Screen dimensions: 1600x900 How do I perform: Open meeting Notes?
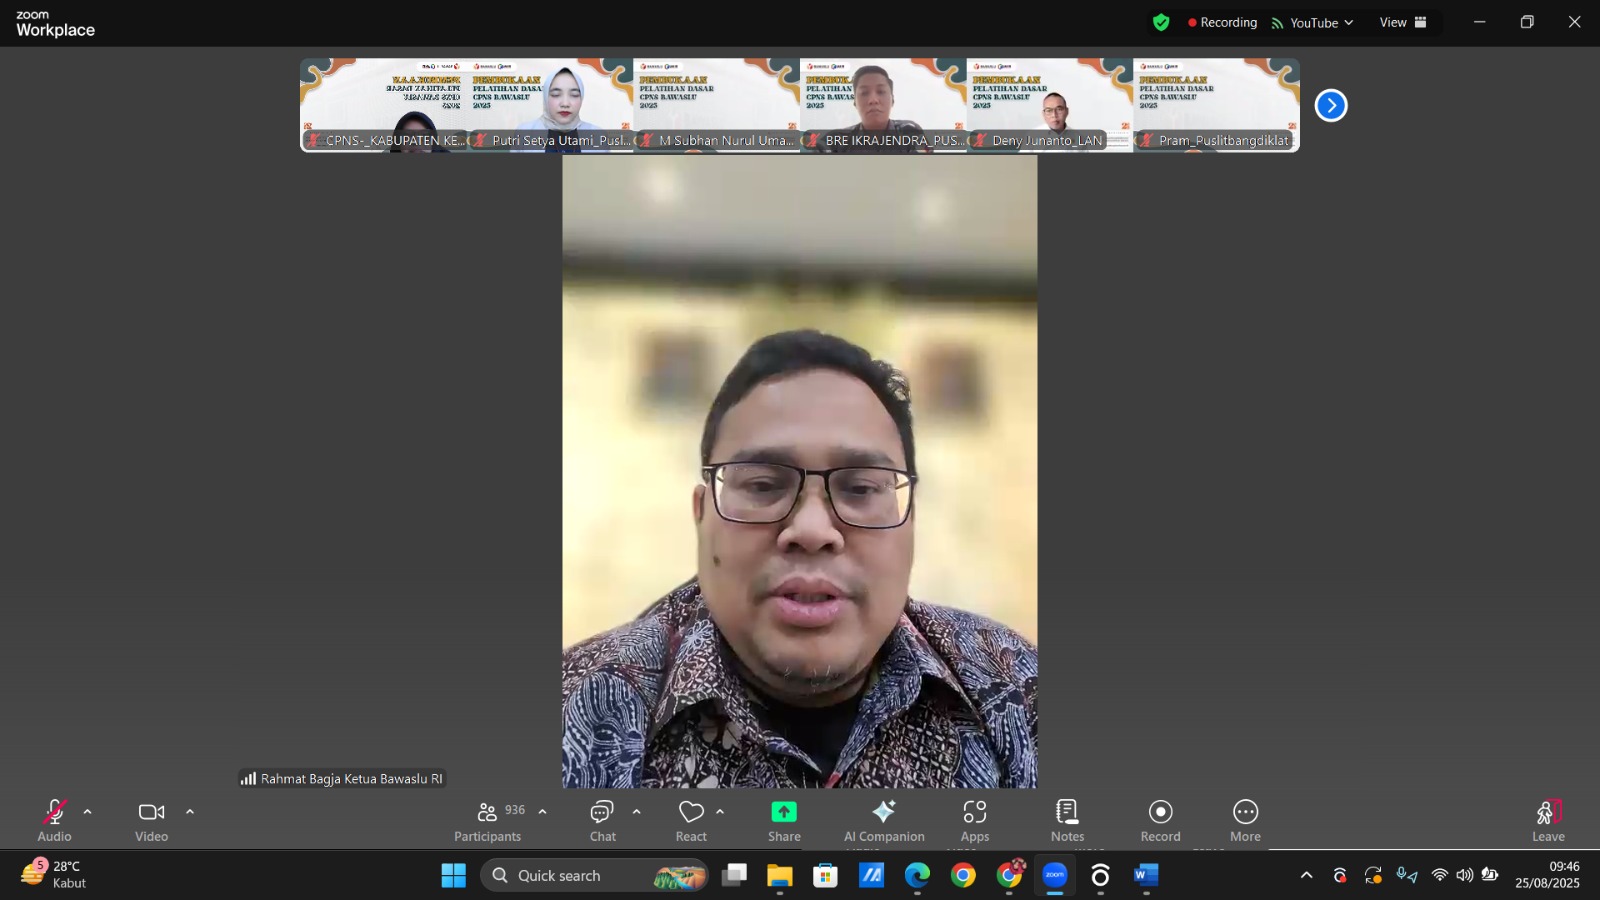click(x=1067, y=820)
